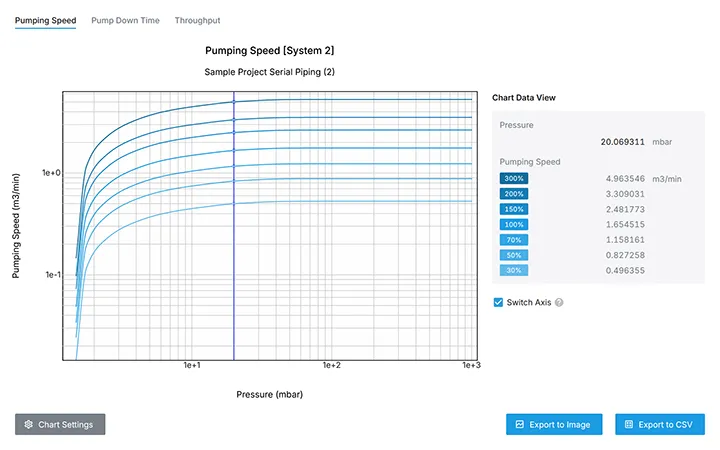Select the 70% speed legend badge

coord(514,240)
